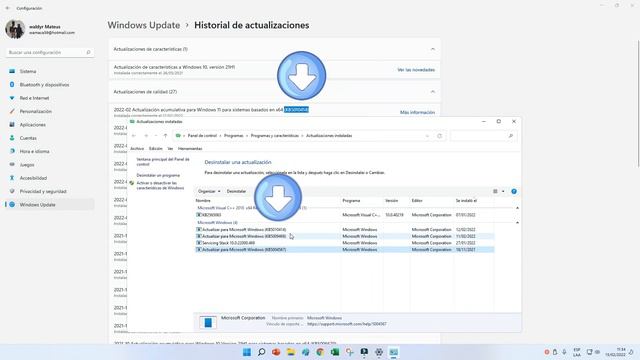Collapse the Actualizaciones de calidad section
Screen dimensions: 640x360
pyautogui.click(x=433, y=92)
